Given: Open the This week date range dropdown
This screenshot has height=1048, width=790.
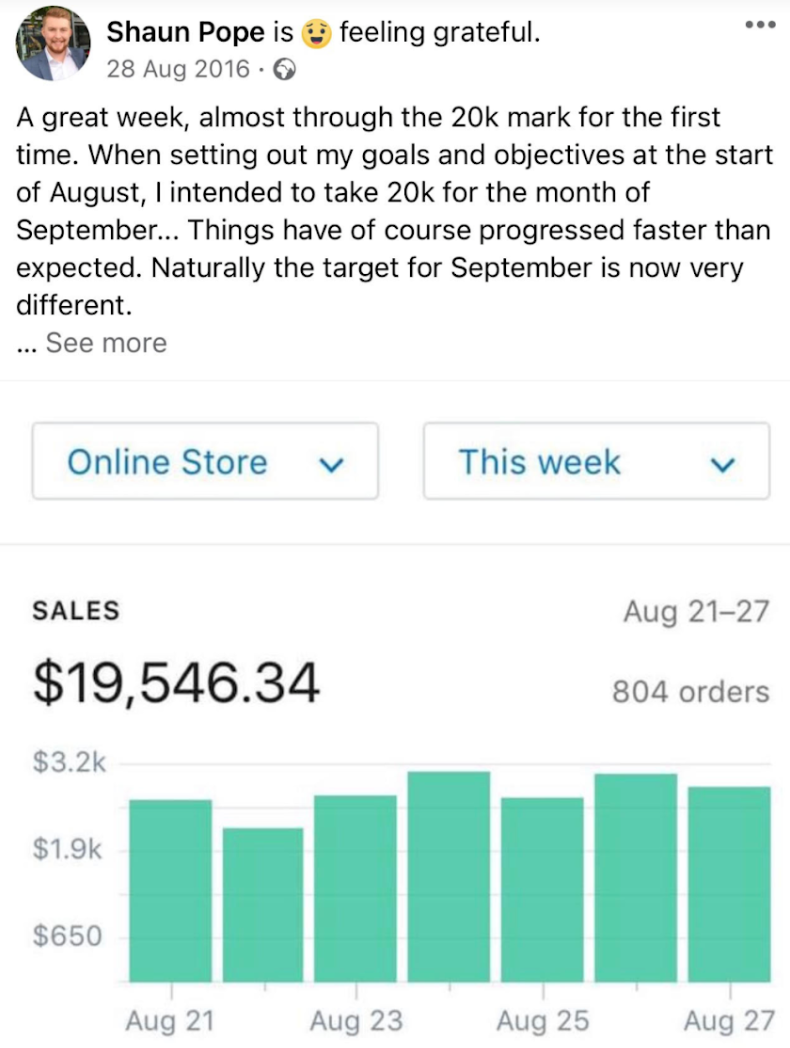Looking at the screenshot, I should click(596, 461).
